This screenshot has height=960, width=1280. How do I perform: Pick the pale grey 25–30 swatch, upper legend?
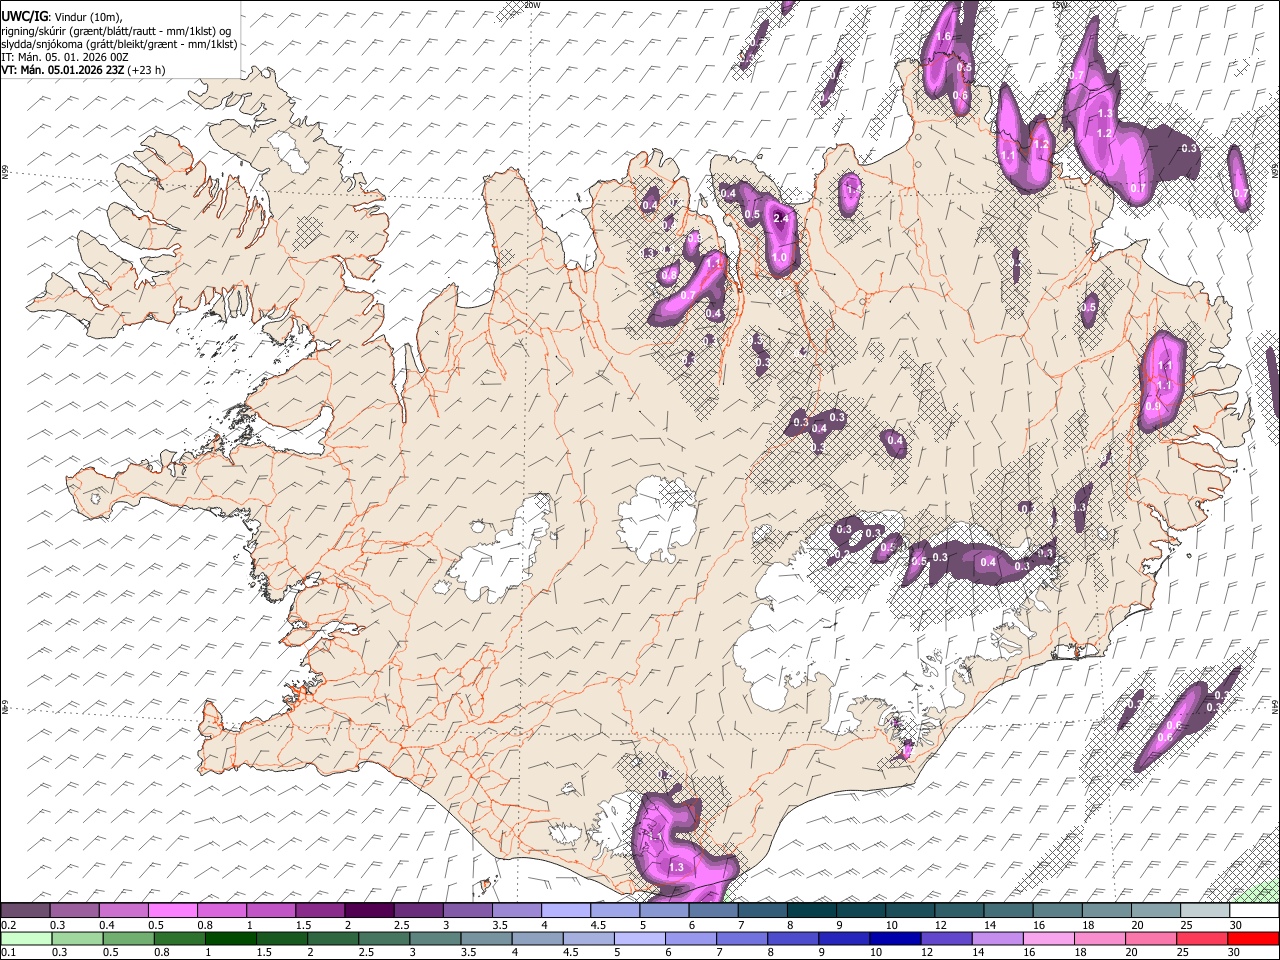click(1205, 911)
